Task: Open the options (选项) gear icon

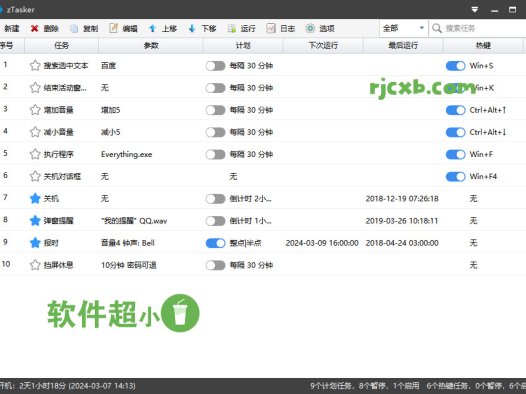Action: 310,29
